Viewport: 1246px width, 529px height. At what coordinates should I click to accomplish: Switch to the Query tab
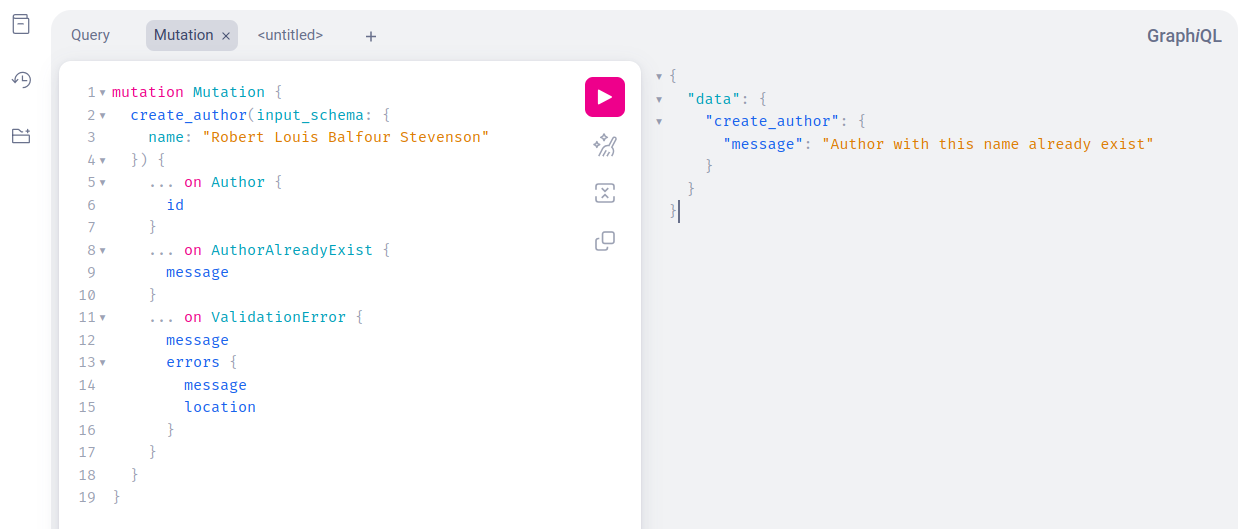coord(90,35)
